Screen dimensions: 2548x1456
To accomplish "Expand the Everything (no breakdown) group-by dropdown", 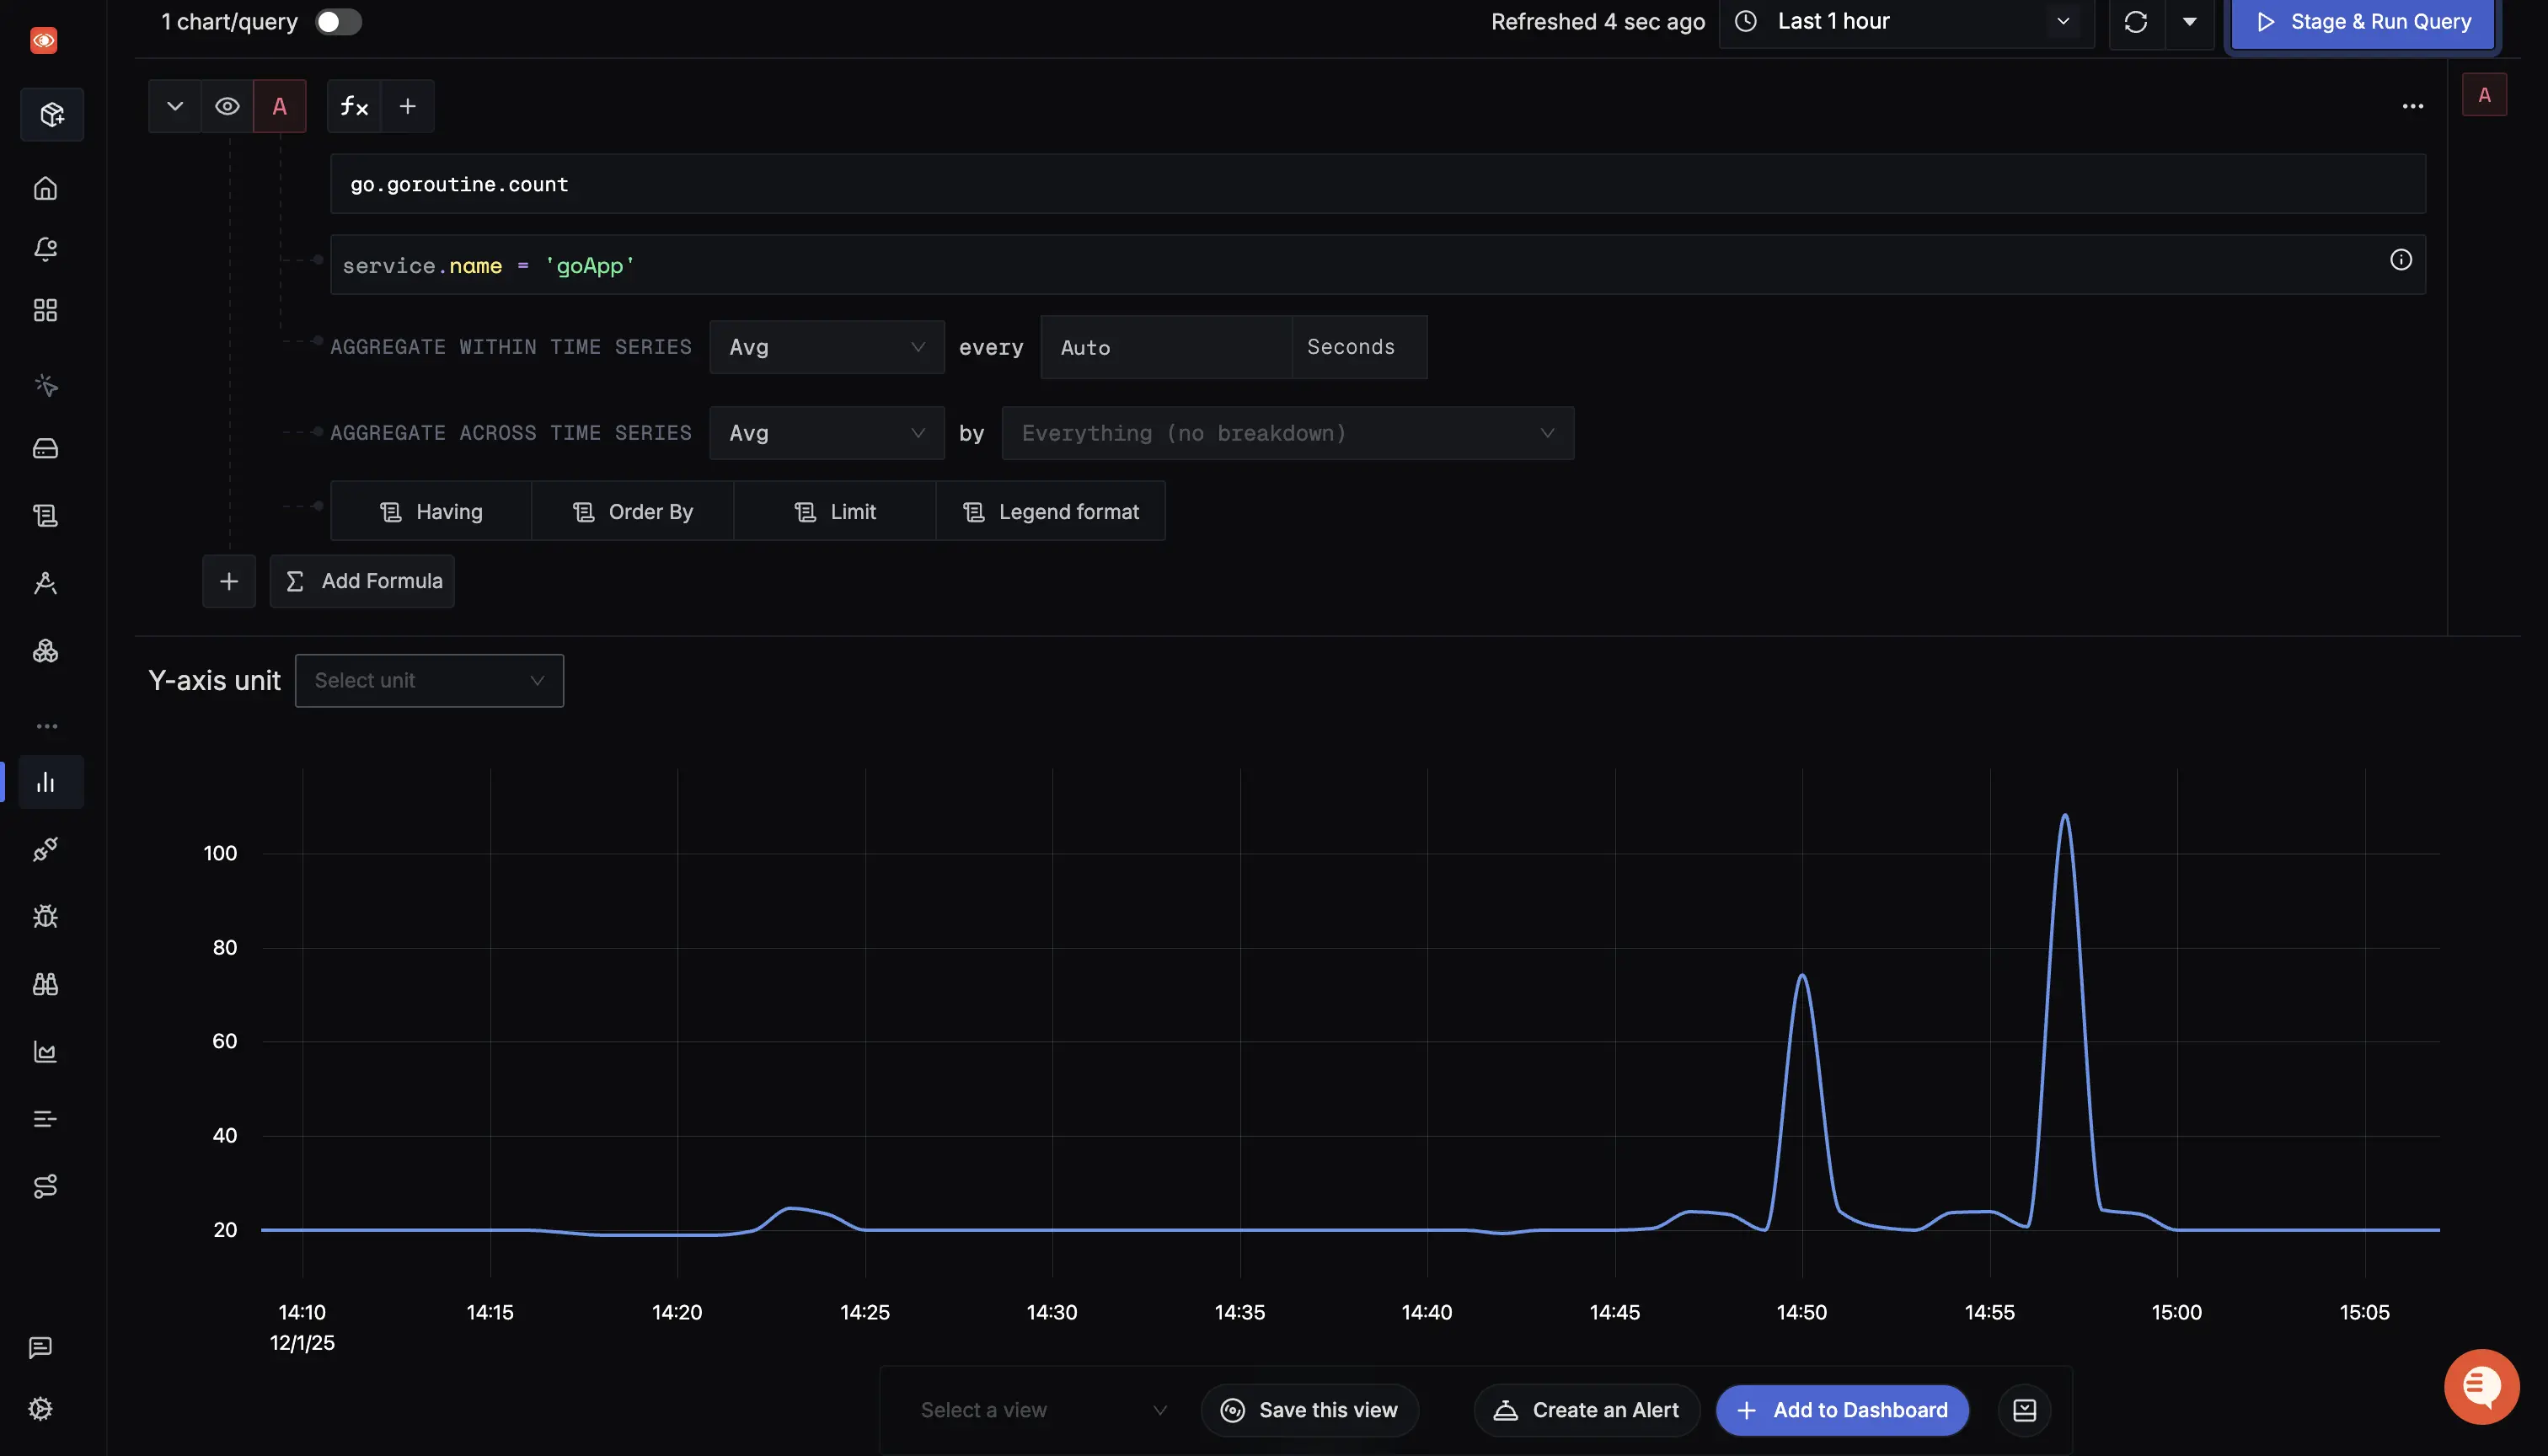I will (x=1287, y=433).
